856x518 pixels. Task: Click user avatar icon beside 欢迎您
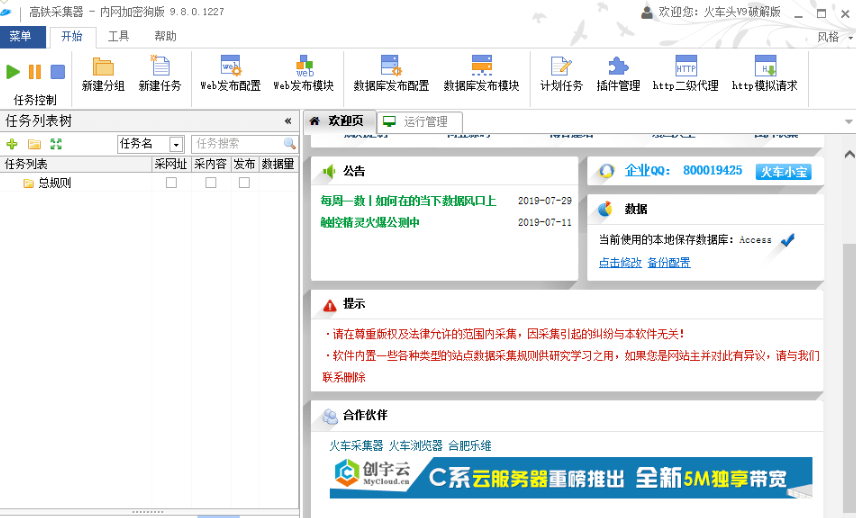coord(647,12)
